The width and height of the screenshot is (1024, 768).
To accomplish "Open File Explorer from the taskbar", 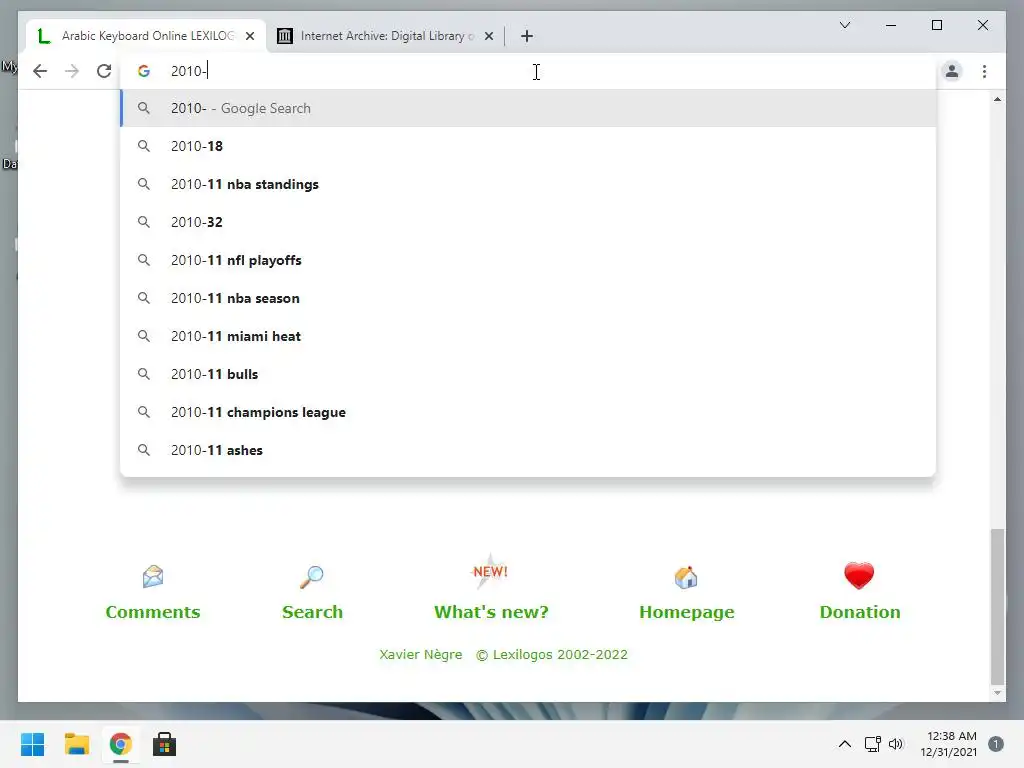I will point(76,744).
